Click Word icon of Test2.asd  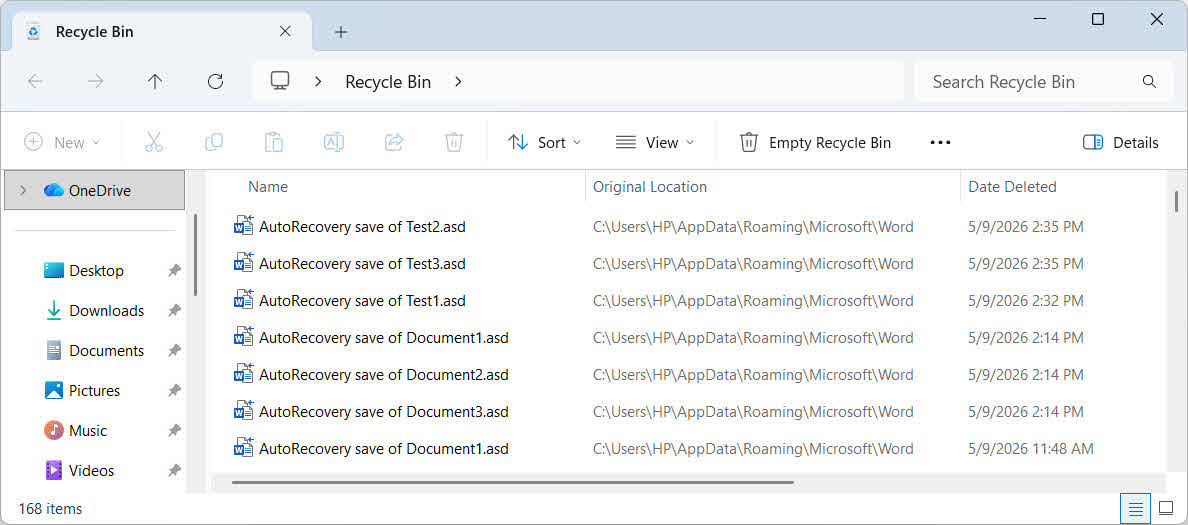point(243,226)
